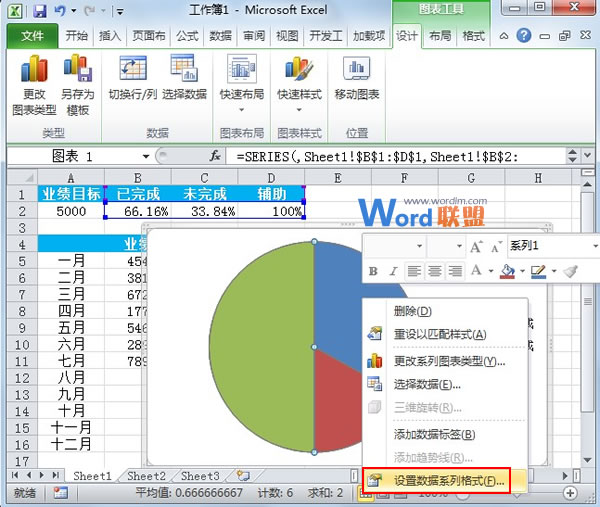Screen dimensions: 600x507
Task: Click Grow Font icon in mini toolbar
Action: (x=476, y=246)
